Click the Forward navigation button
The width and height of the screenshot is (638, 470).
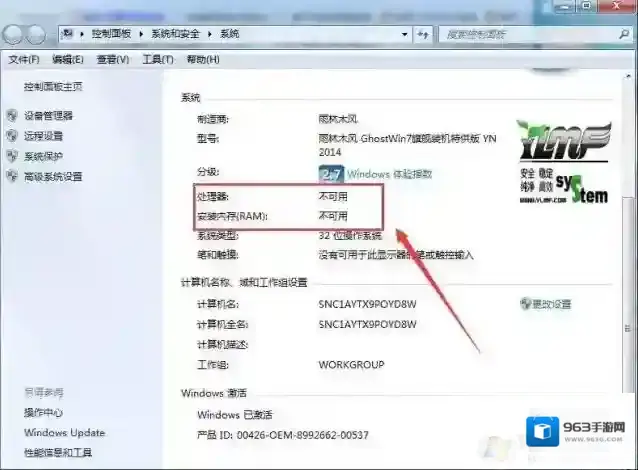pyautogui.click(x=36, y=35)
